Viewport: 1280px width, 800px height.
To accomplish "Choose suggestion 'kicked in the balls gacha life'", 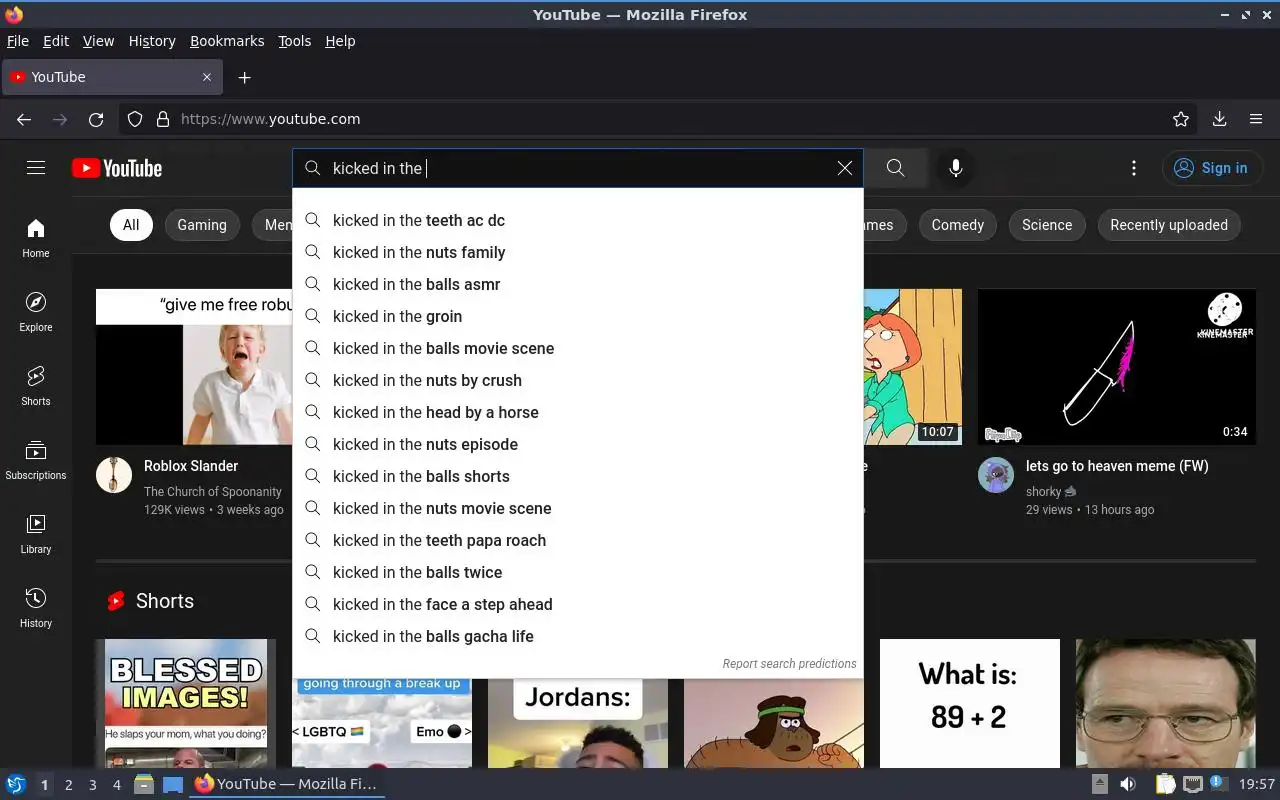I will point(578,636).
